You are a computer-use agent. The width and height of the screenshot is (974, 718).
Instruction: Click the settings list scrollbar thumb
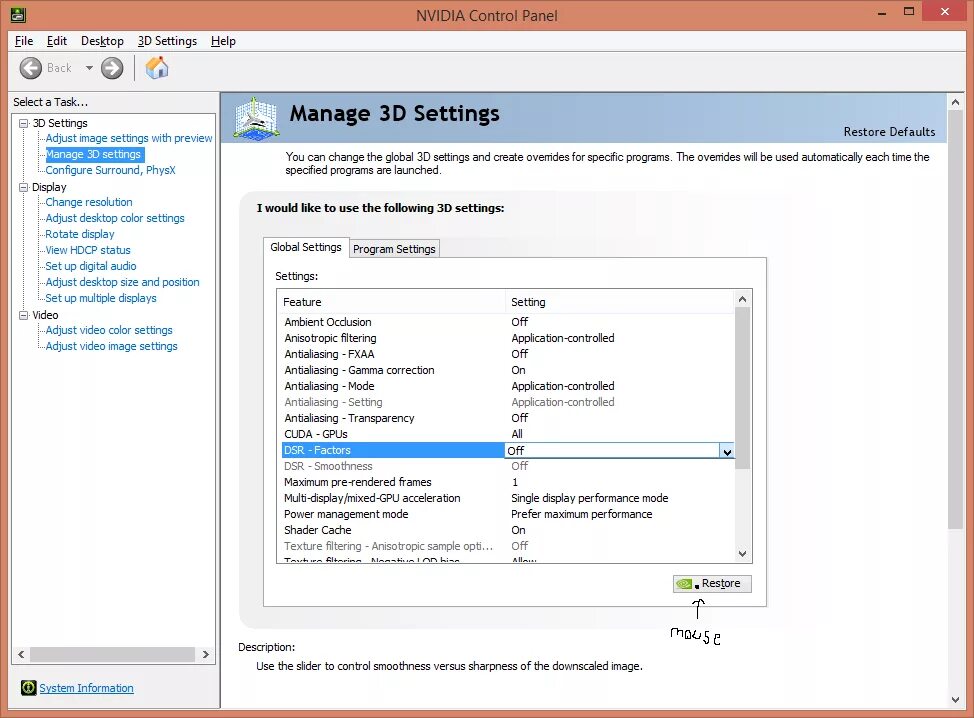tap(742, 388)
